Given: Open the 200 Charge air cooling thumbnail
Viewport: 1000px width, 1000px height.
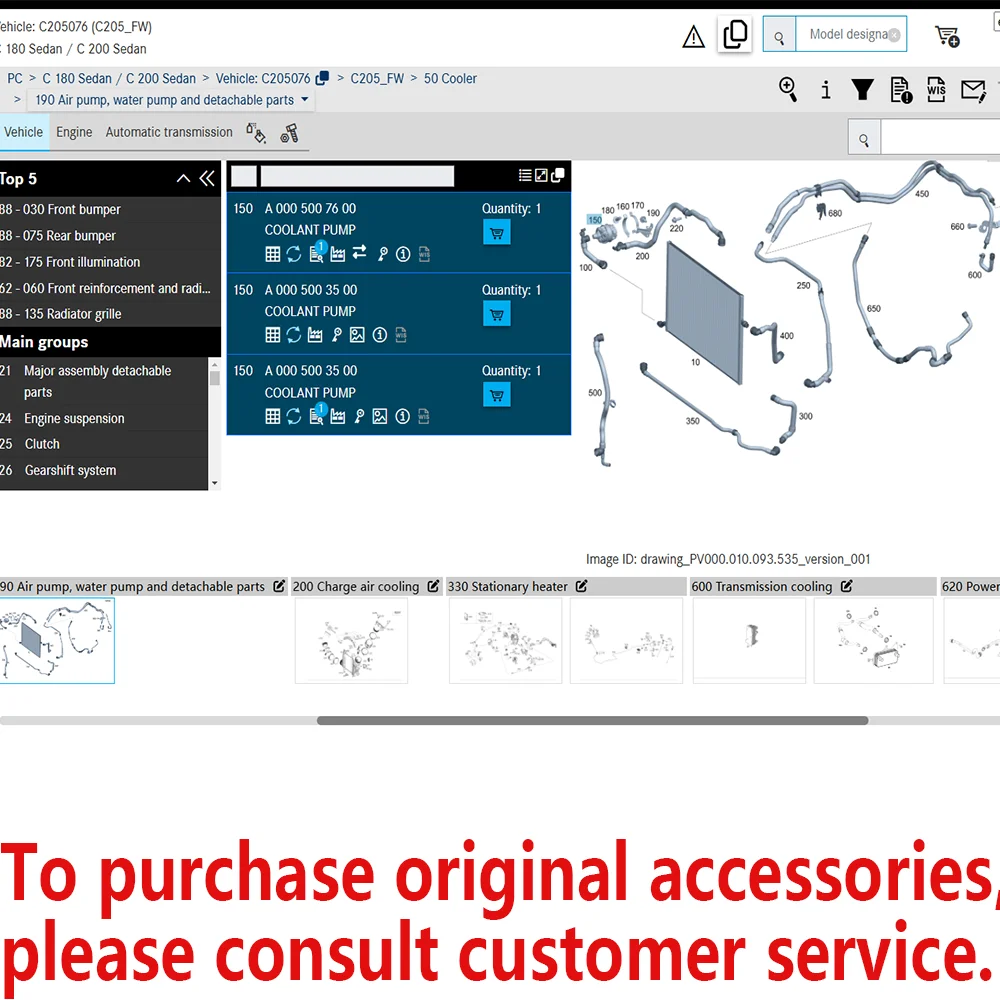Looking at the screenshot, I should point(351,640).
